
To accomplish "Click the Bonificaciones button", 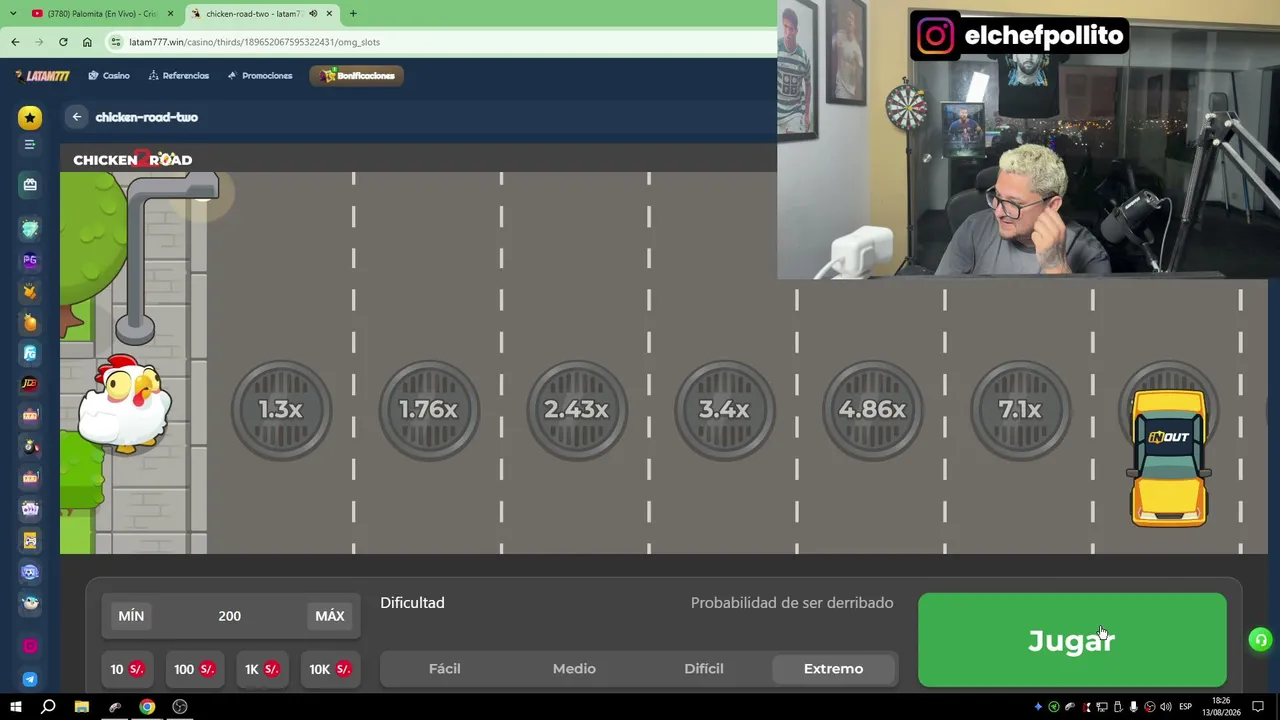I will (x=357, y=76).
